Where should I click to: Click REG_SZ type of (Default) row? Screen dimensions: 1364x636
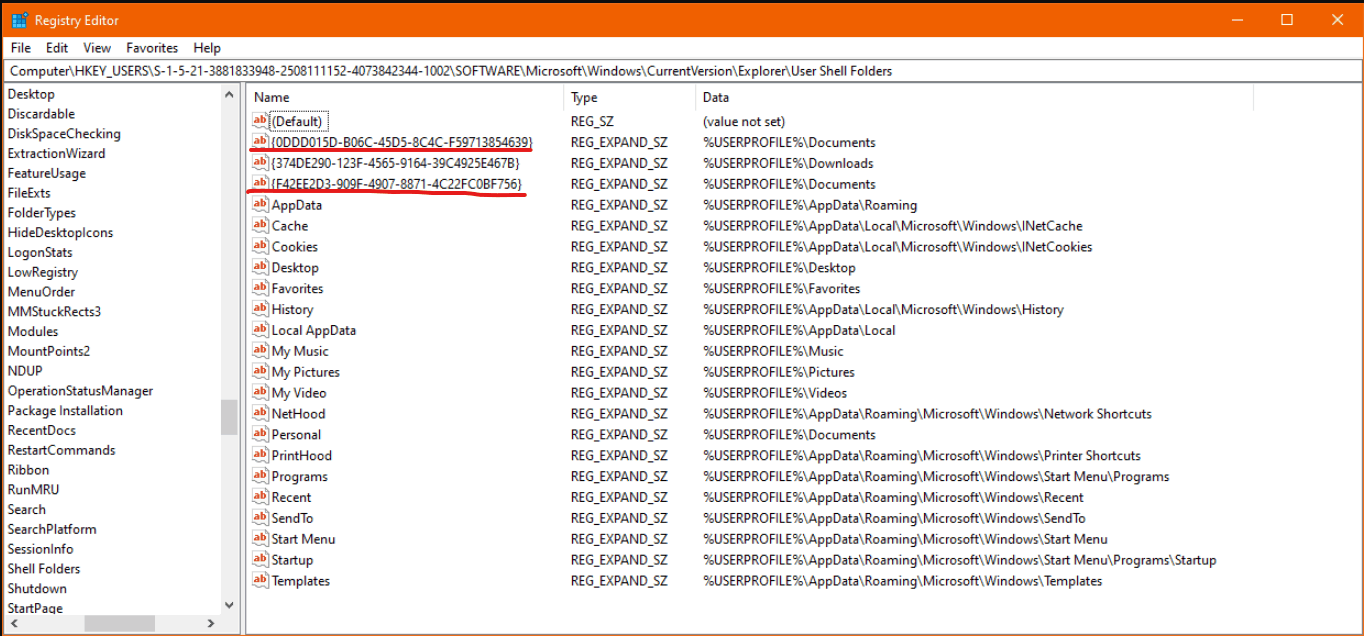(x=593, y=121)
